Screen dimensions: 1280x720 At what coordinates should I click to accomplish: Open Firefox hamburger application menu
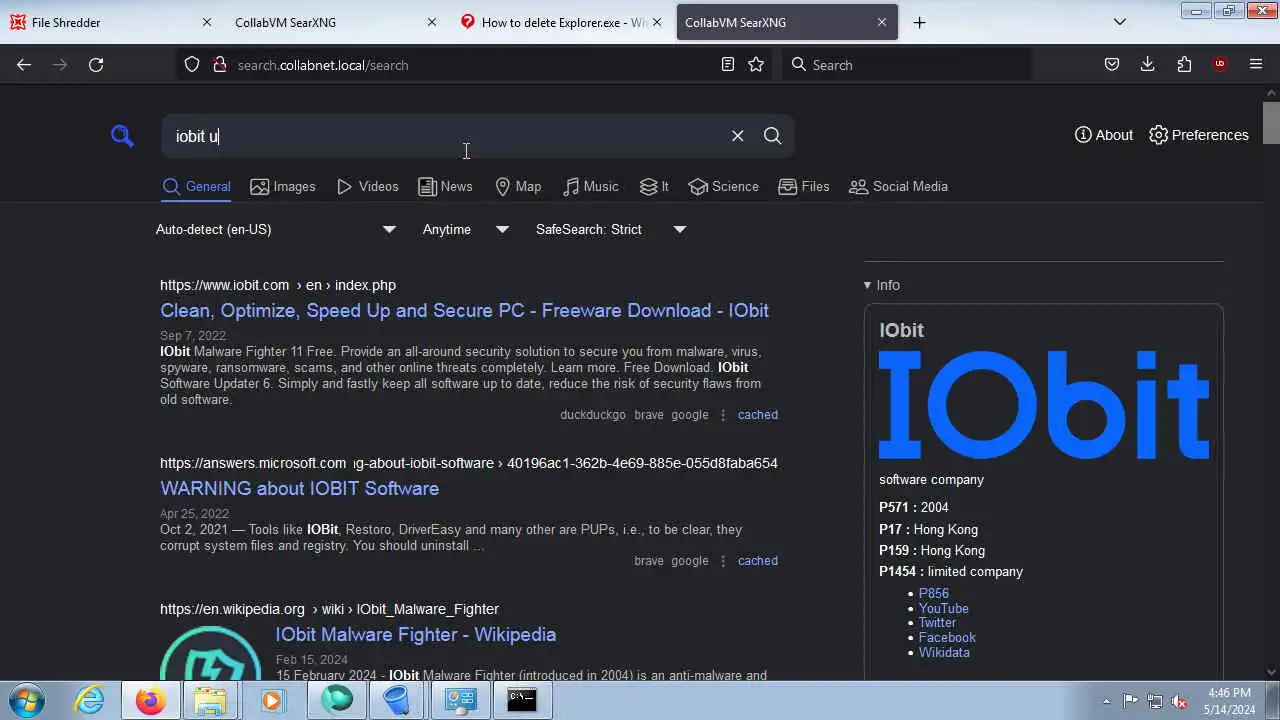(1256, 65)
